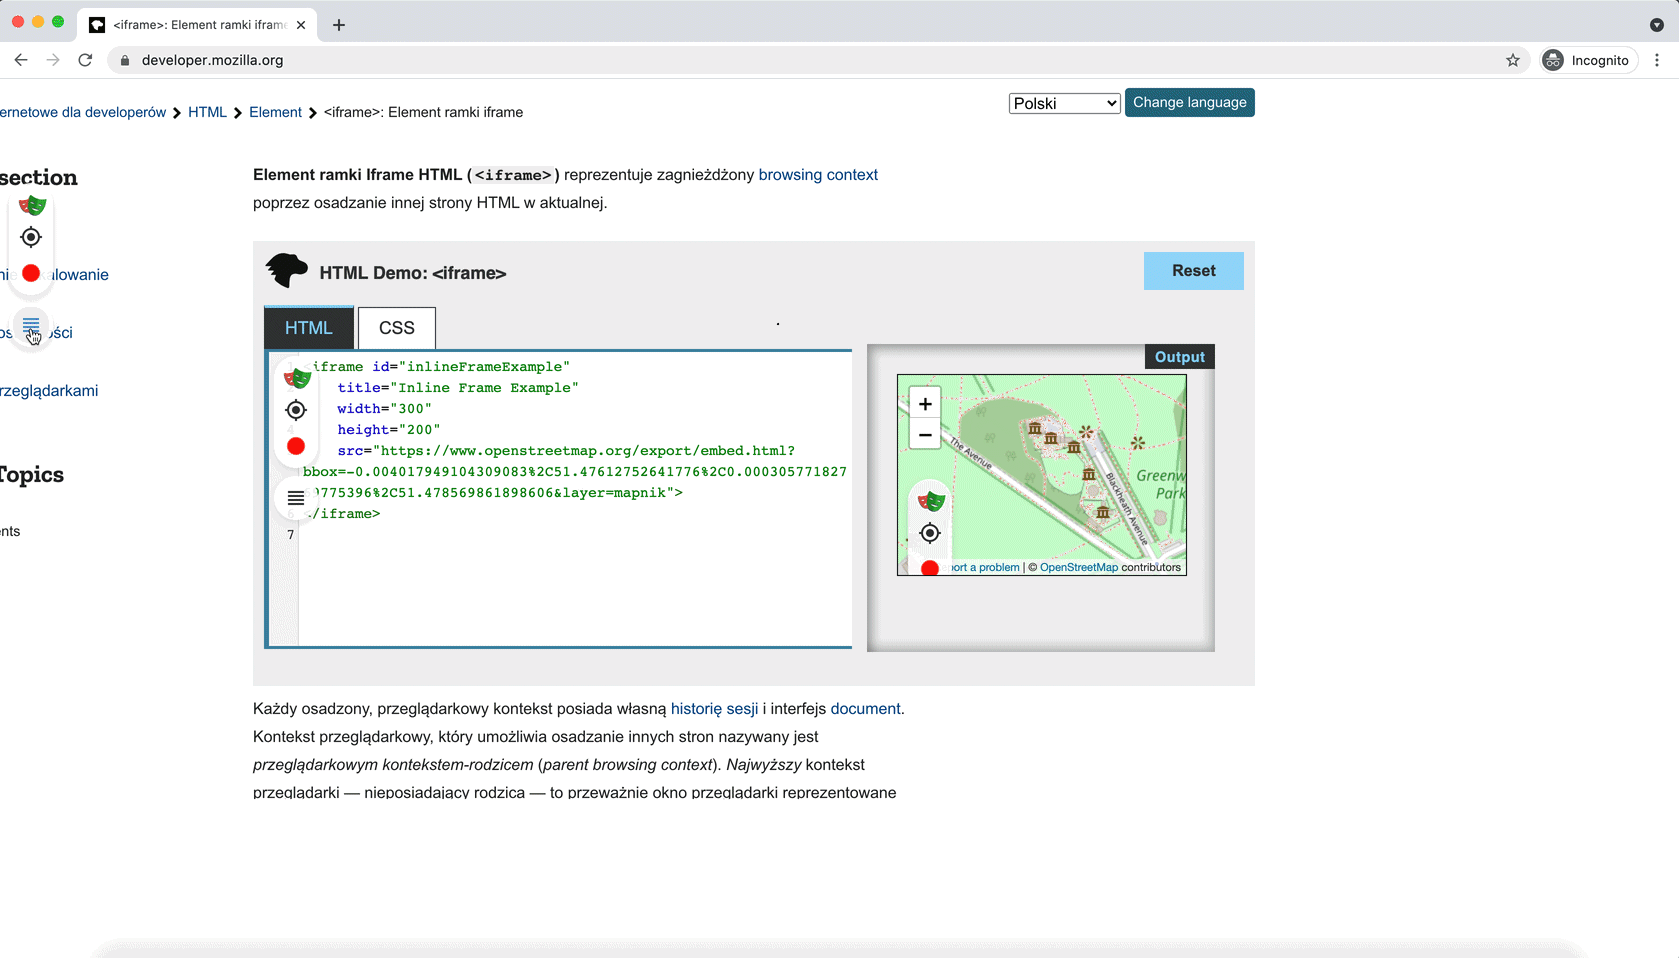
Task: Click the lines icon in the code editor
Action: coord(296,497)
